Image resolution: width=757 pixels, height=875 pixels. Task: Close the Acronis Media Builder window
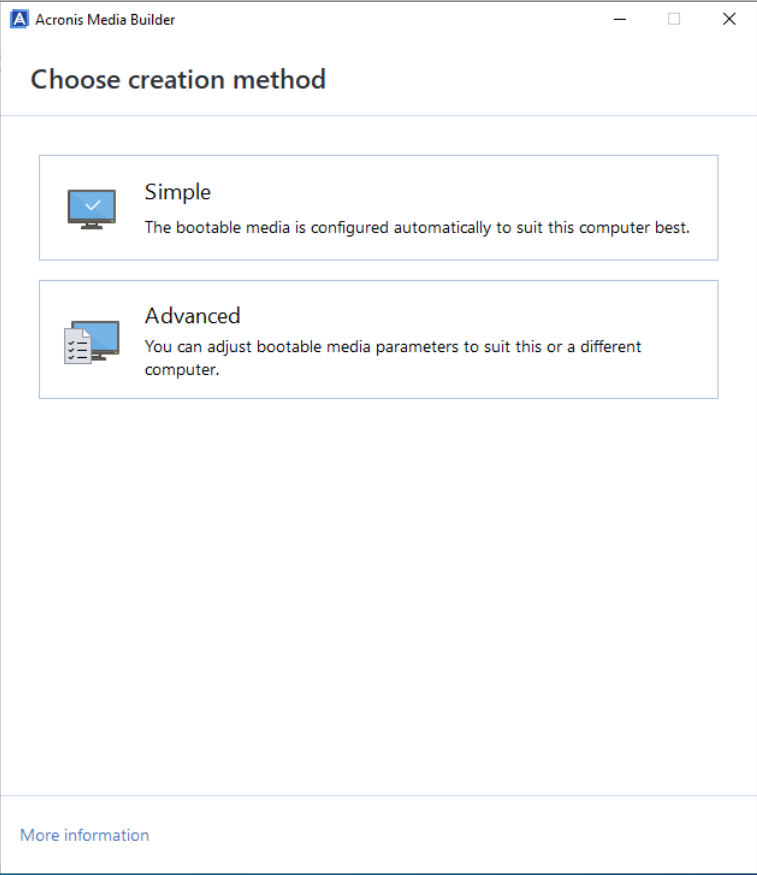(729, 19)
